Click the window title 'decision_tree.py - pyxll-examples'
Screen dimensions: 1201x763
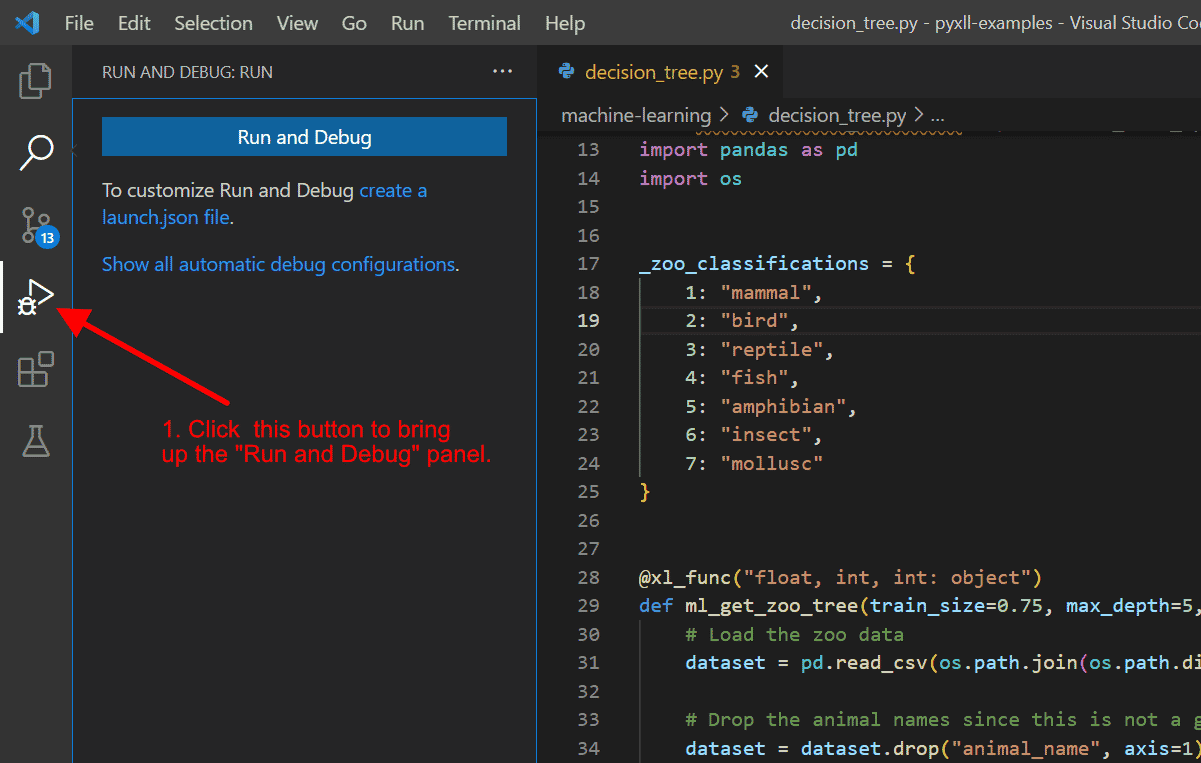(x=921, y=23)
